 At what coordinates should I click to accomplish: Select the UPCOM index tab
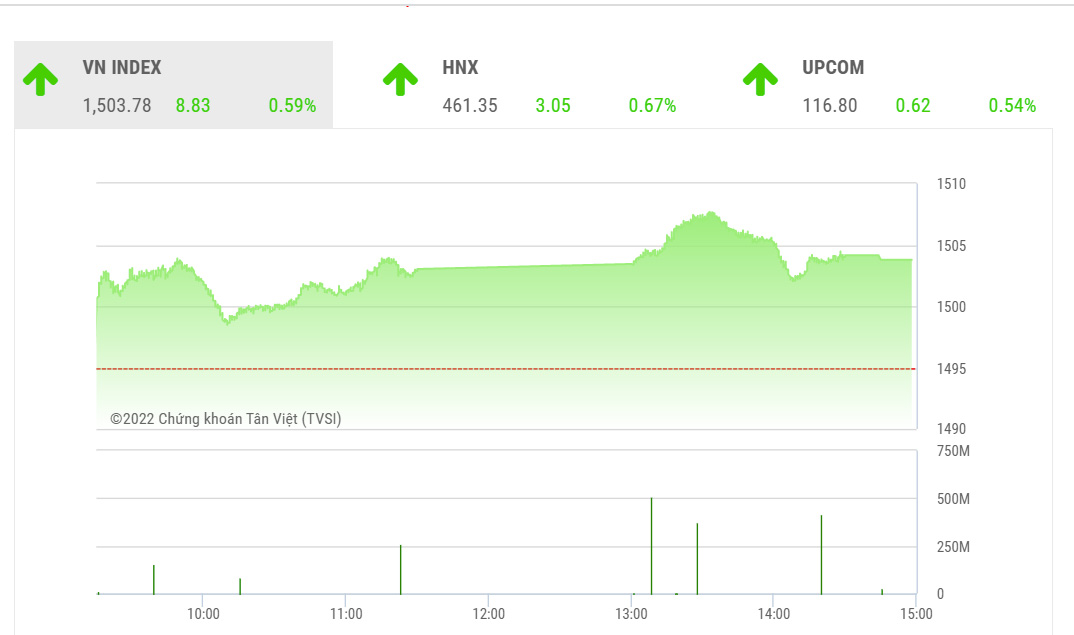(833, 68)
